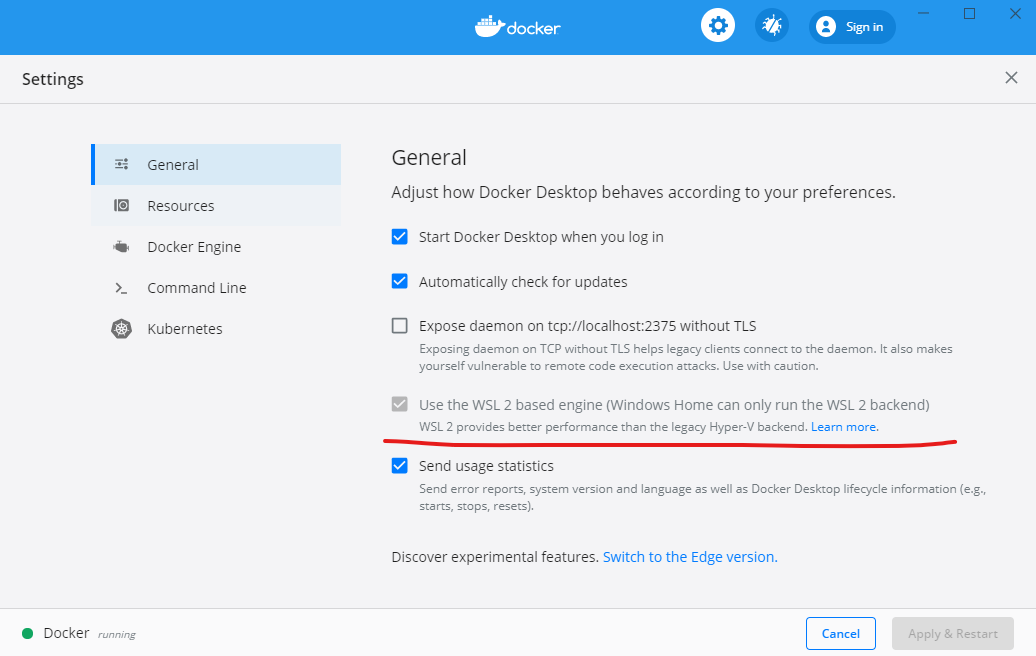
Task: Click the Sign in button
Action: point(852,26)
